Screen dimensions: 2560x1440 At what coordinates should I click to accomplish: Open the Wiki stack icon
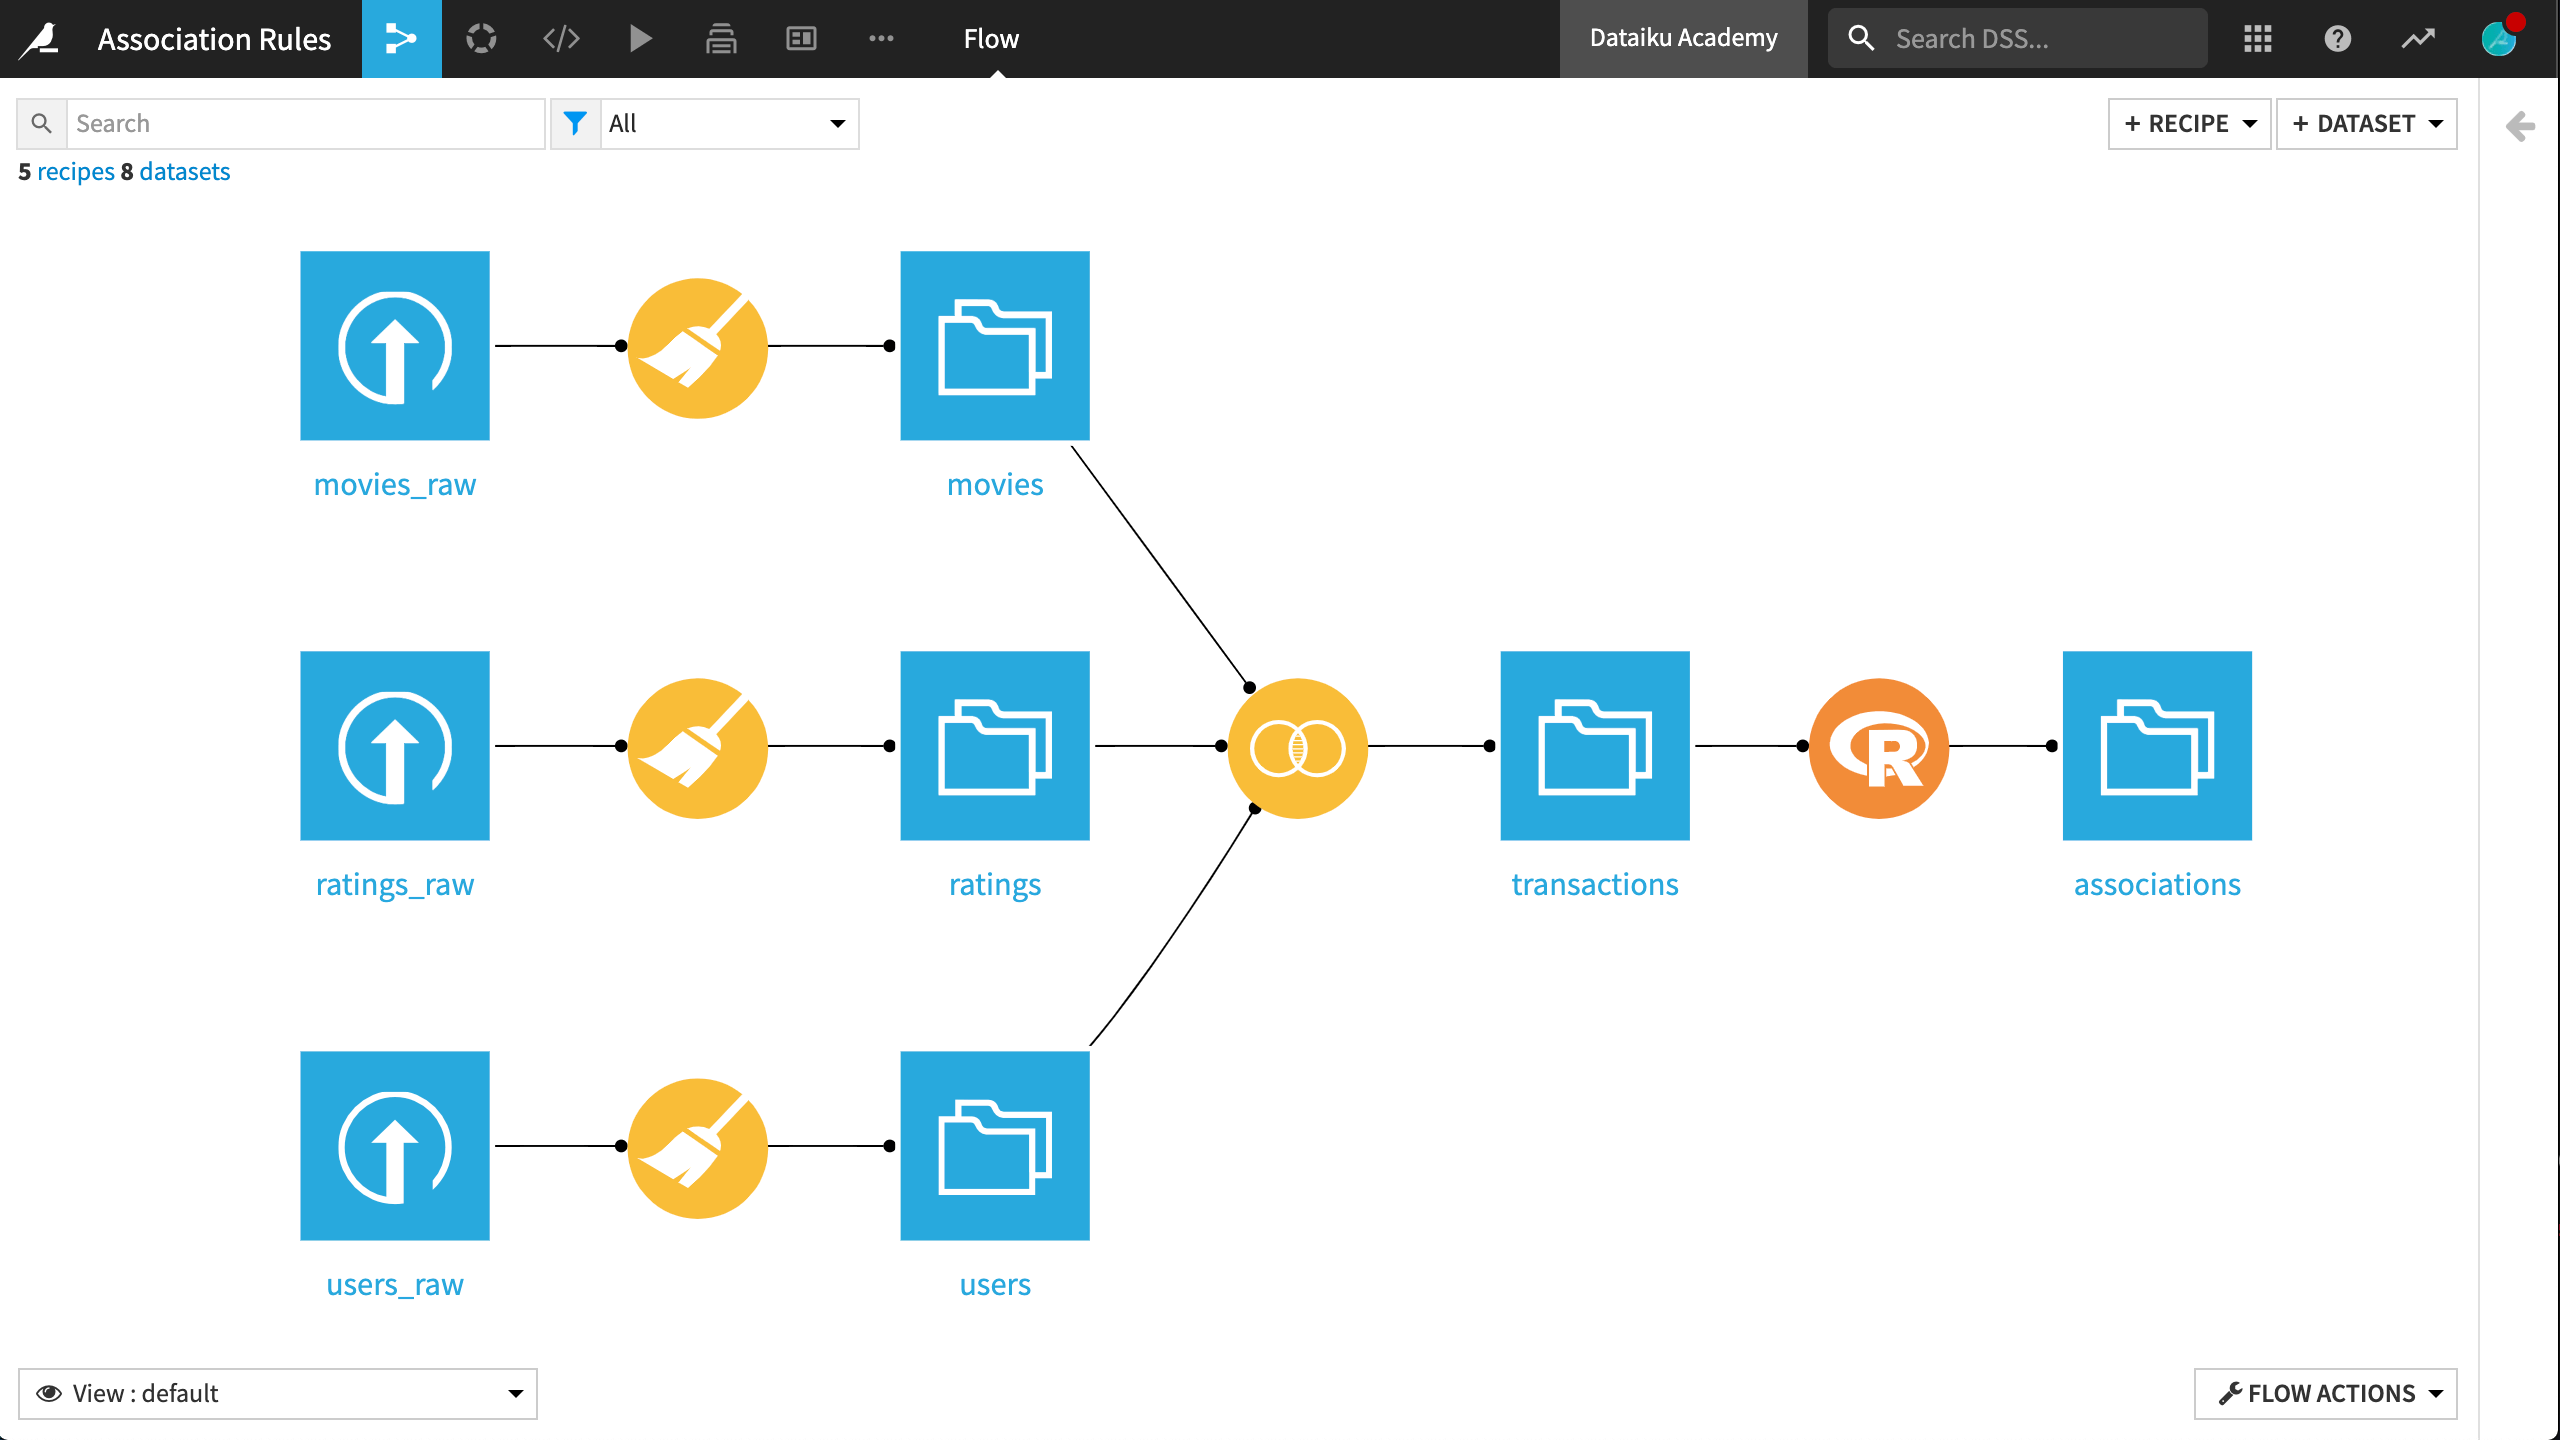coord(721,39)
